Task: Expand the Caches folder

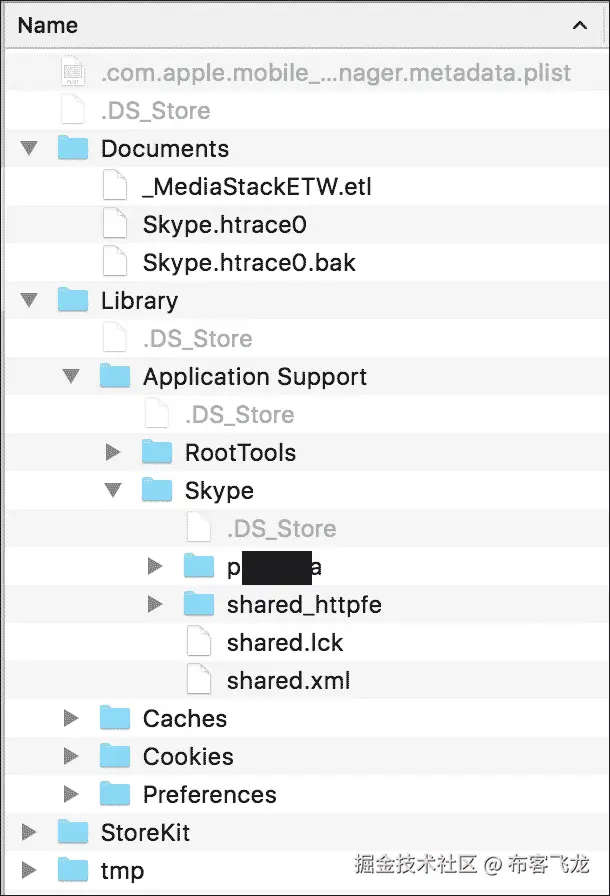Action: 71,719
